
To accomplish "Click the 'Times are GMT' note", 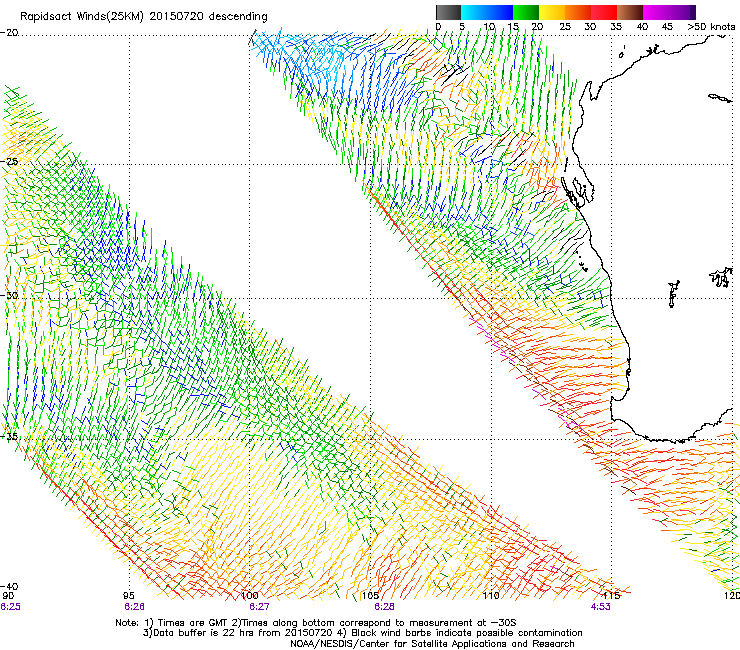I will click(x=195, y=623).
